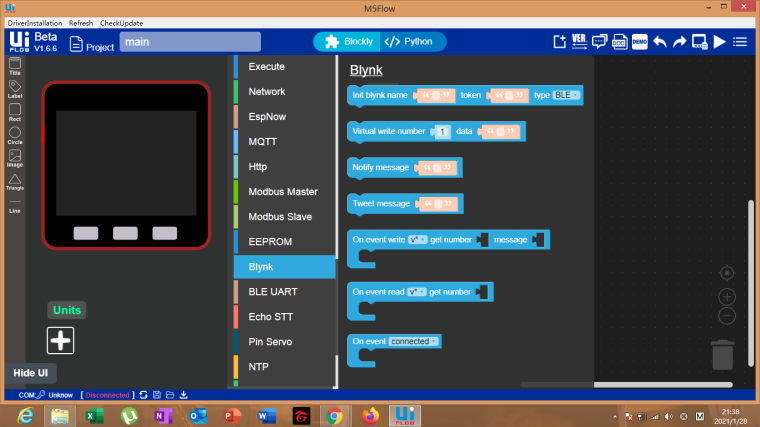This screenshot has width=760, height=427.
Task: Click the refresh connection icon in status bar
Action: pyautogui.click(x=143, y=395)
